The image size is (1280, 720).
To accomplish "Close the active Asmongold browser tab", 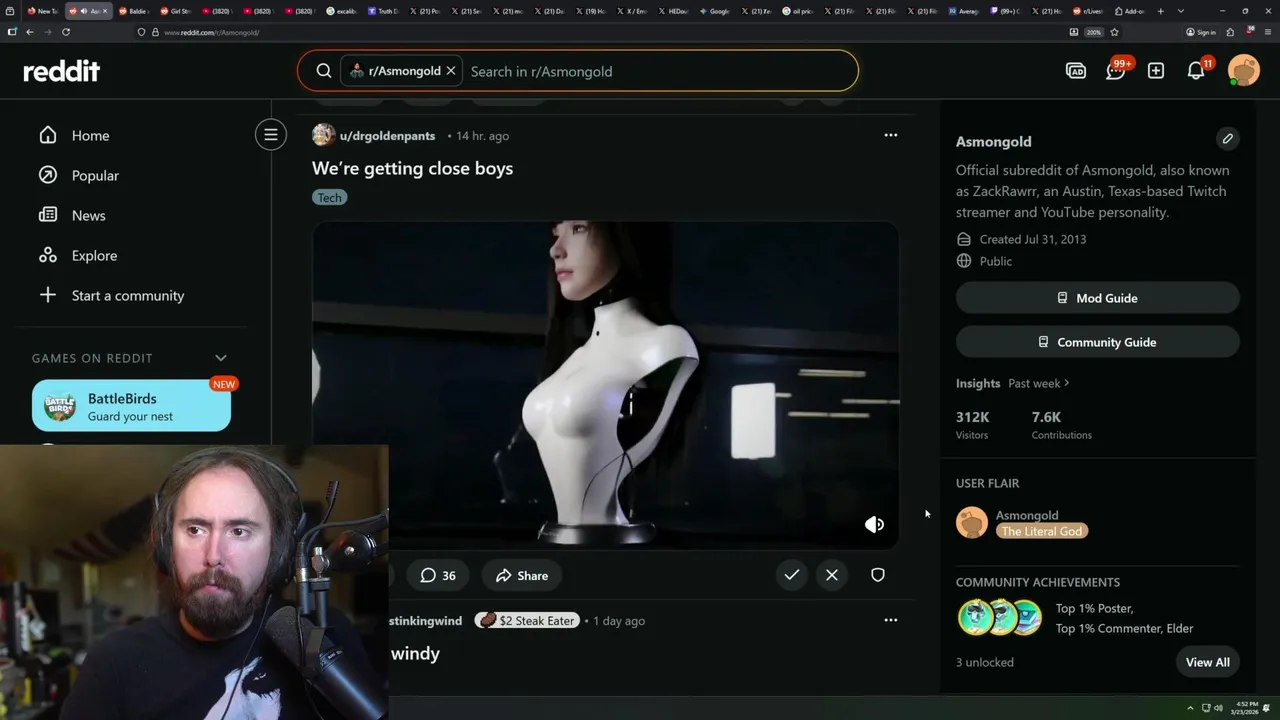I will coord(104,11).
